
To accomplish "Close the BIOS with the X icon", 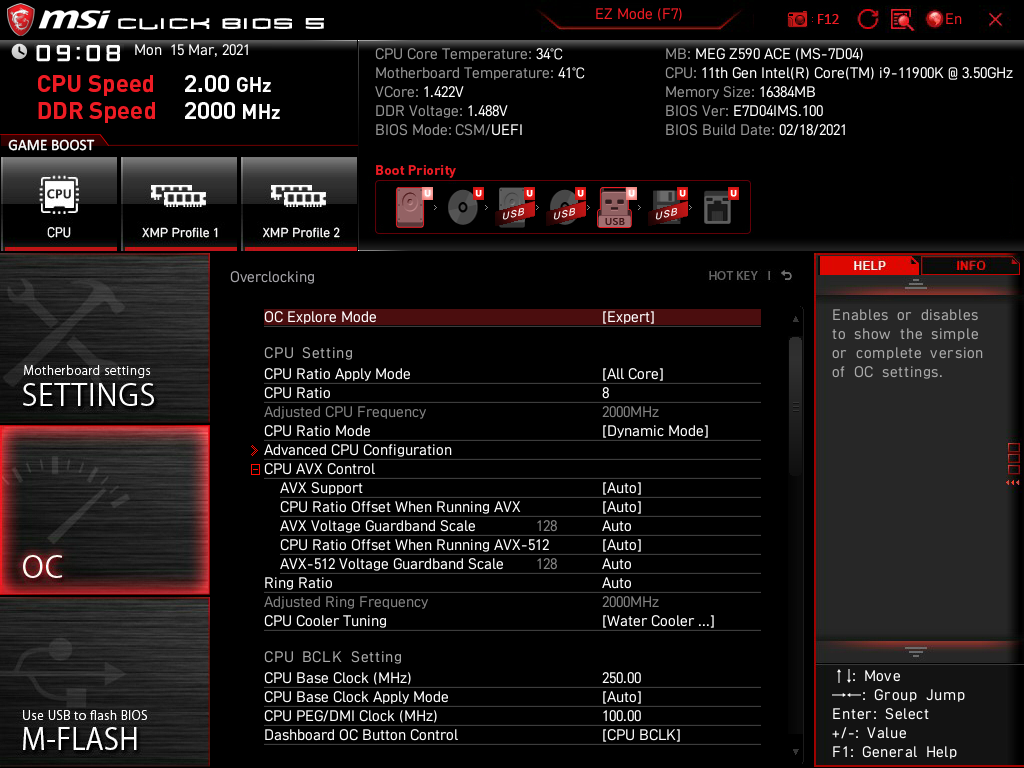I will [x=995, y=20].
